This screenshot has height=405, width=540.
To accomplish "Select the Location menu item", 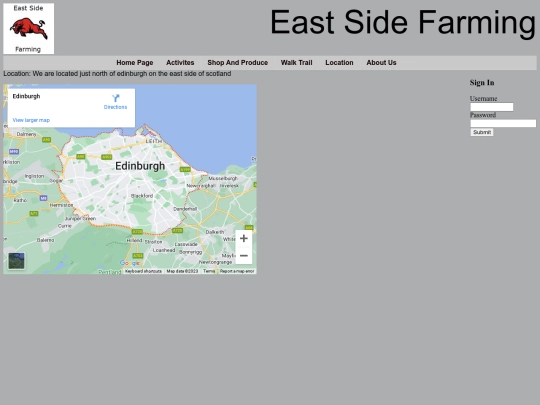I will click(x=339, y=63).
